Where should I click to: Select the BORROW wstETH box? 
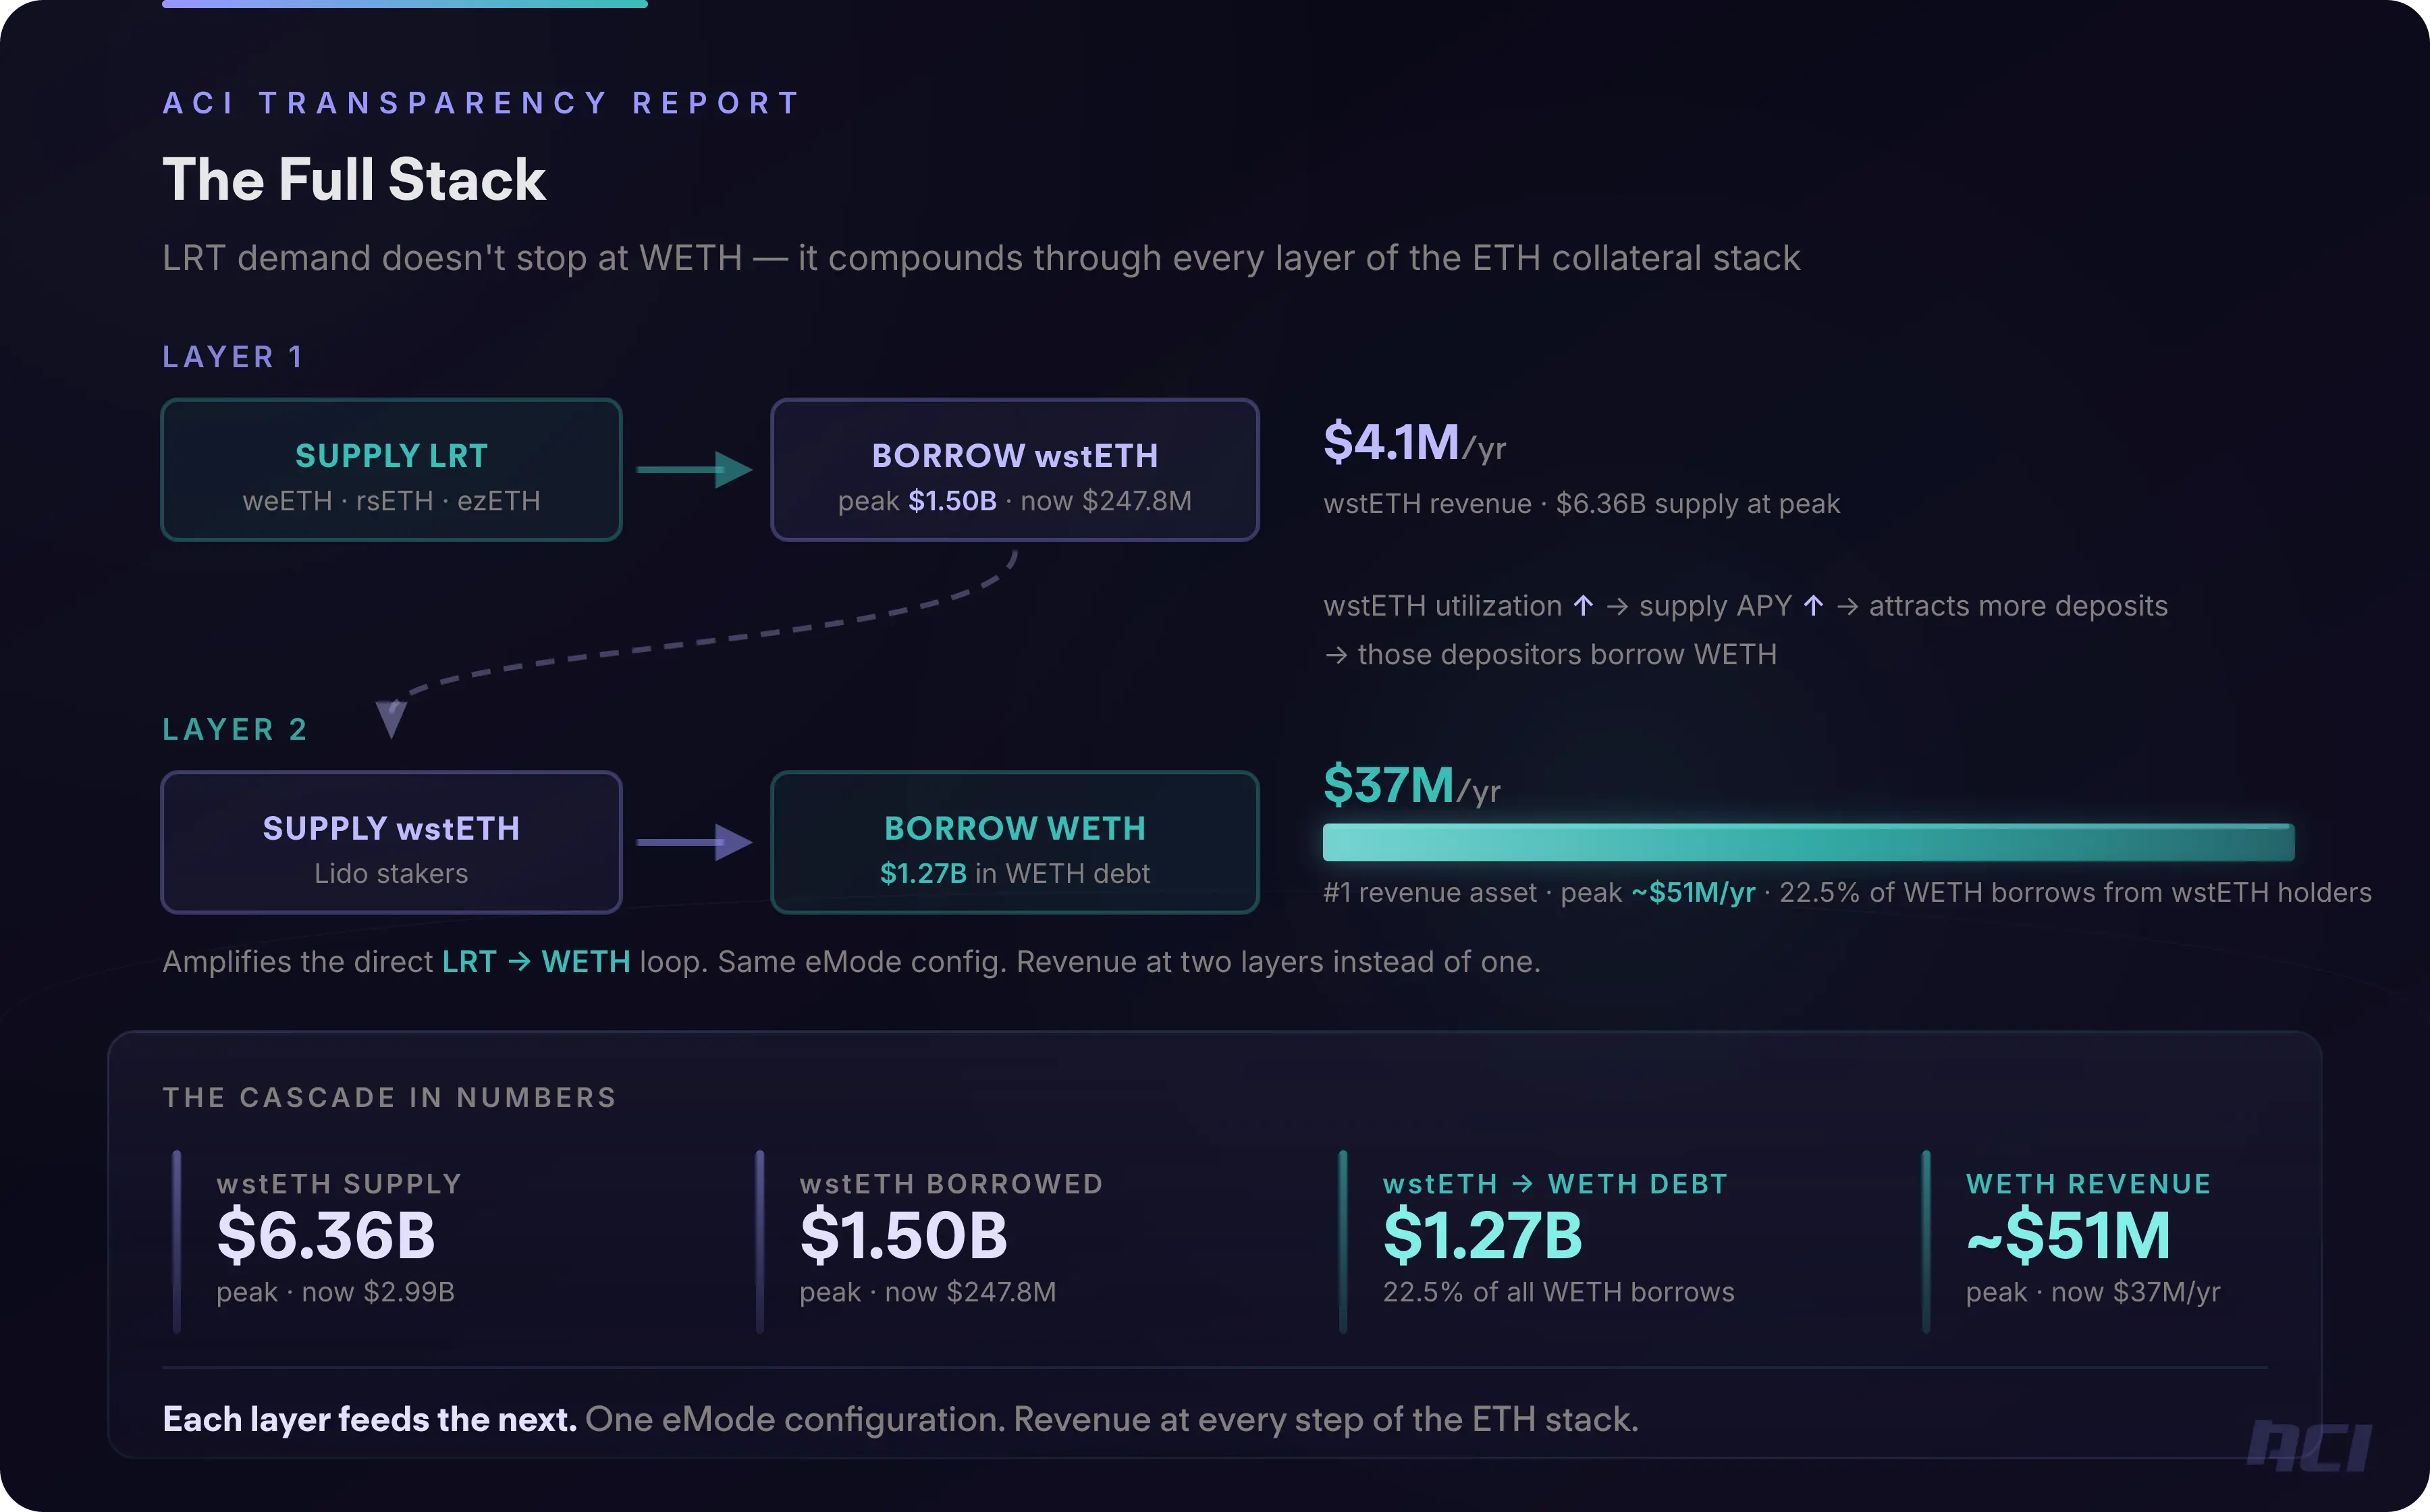1014,470
